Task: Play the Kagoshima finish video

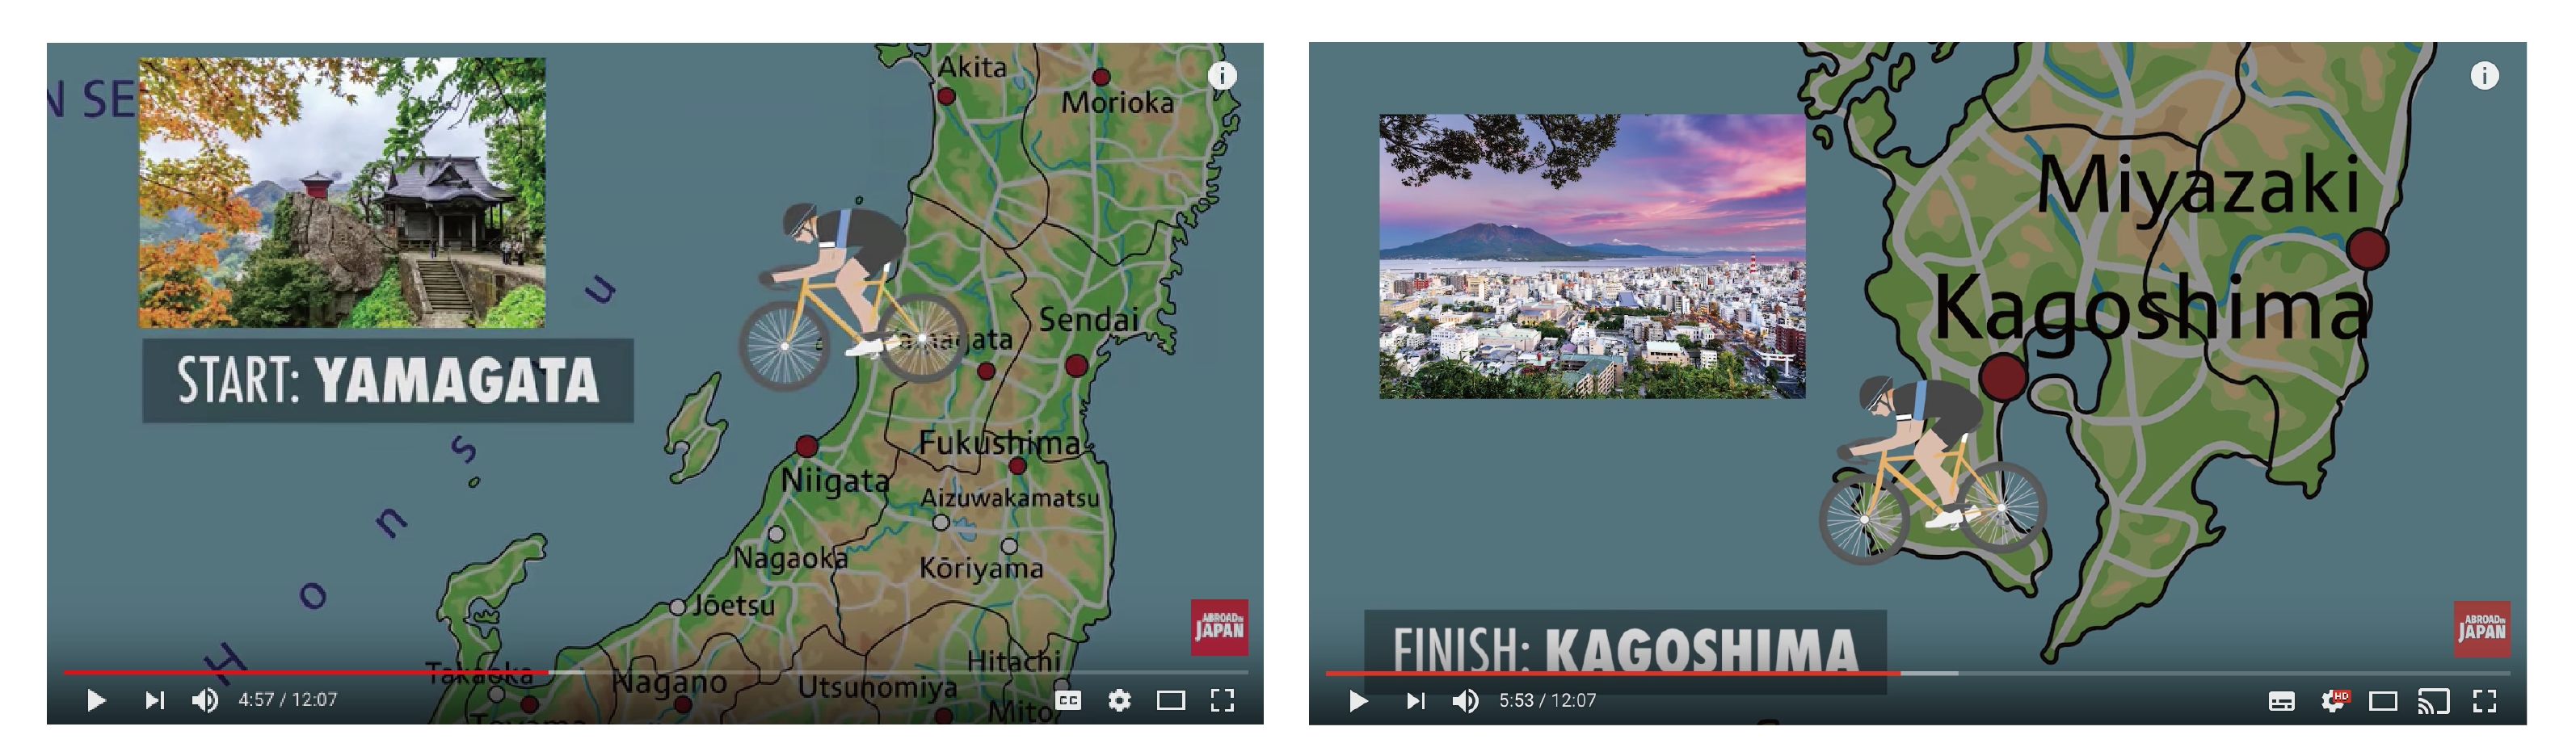Action: 1358,701
